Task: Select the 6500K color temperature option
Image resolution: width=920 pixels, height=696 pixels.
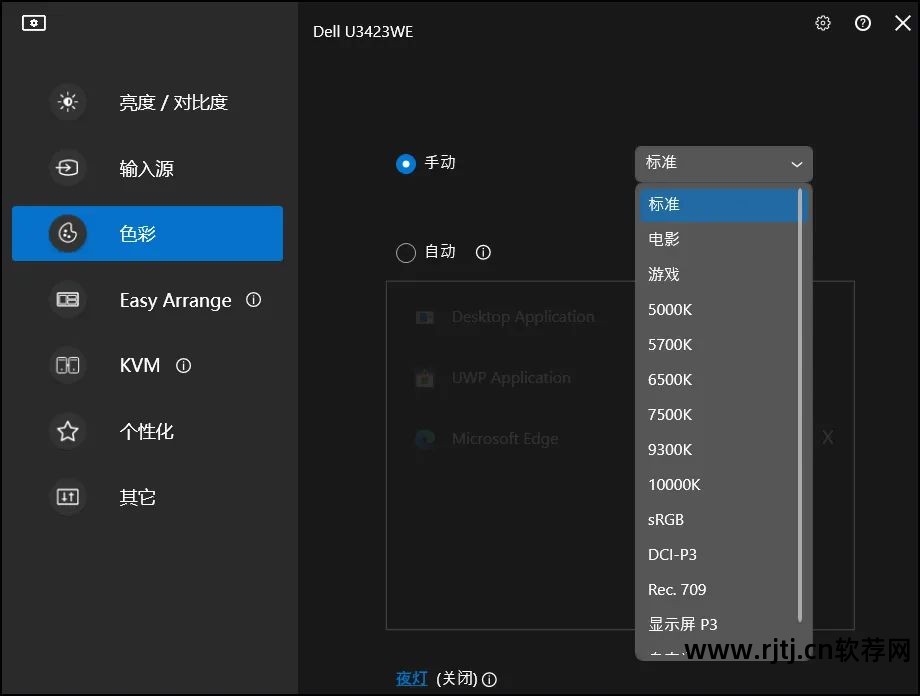Action: point(670,379)
